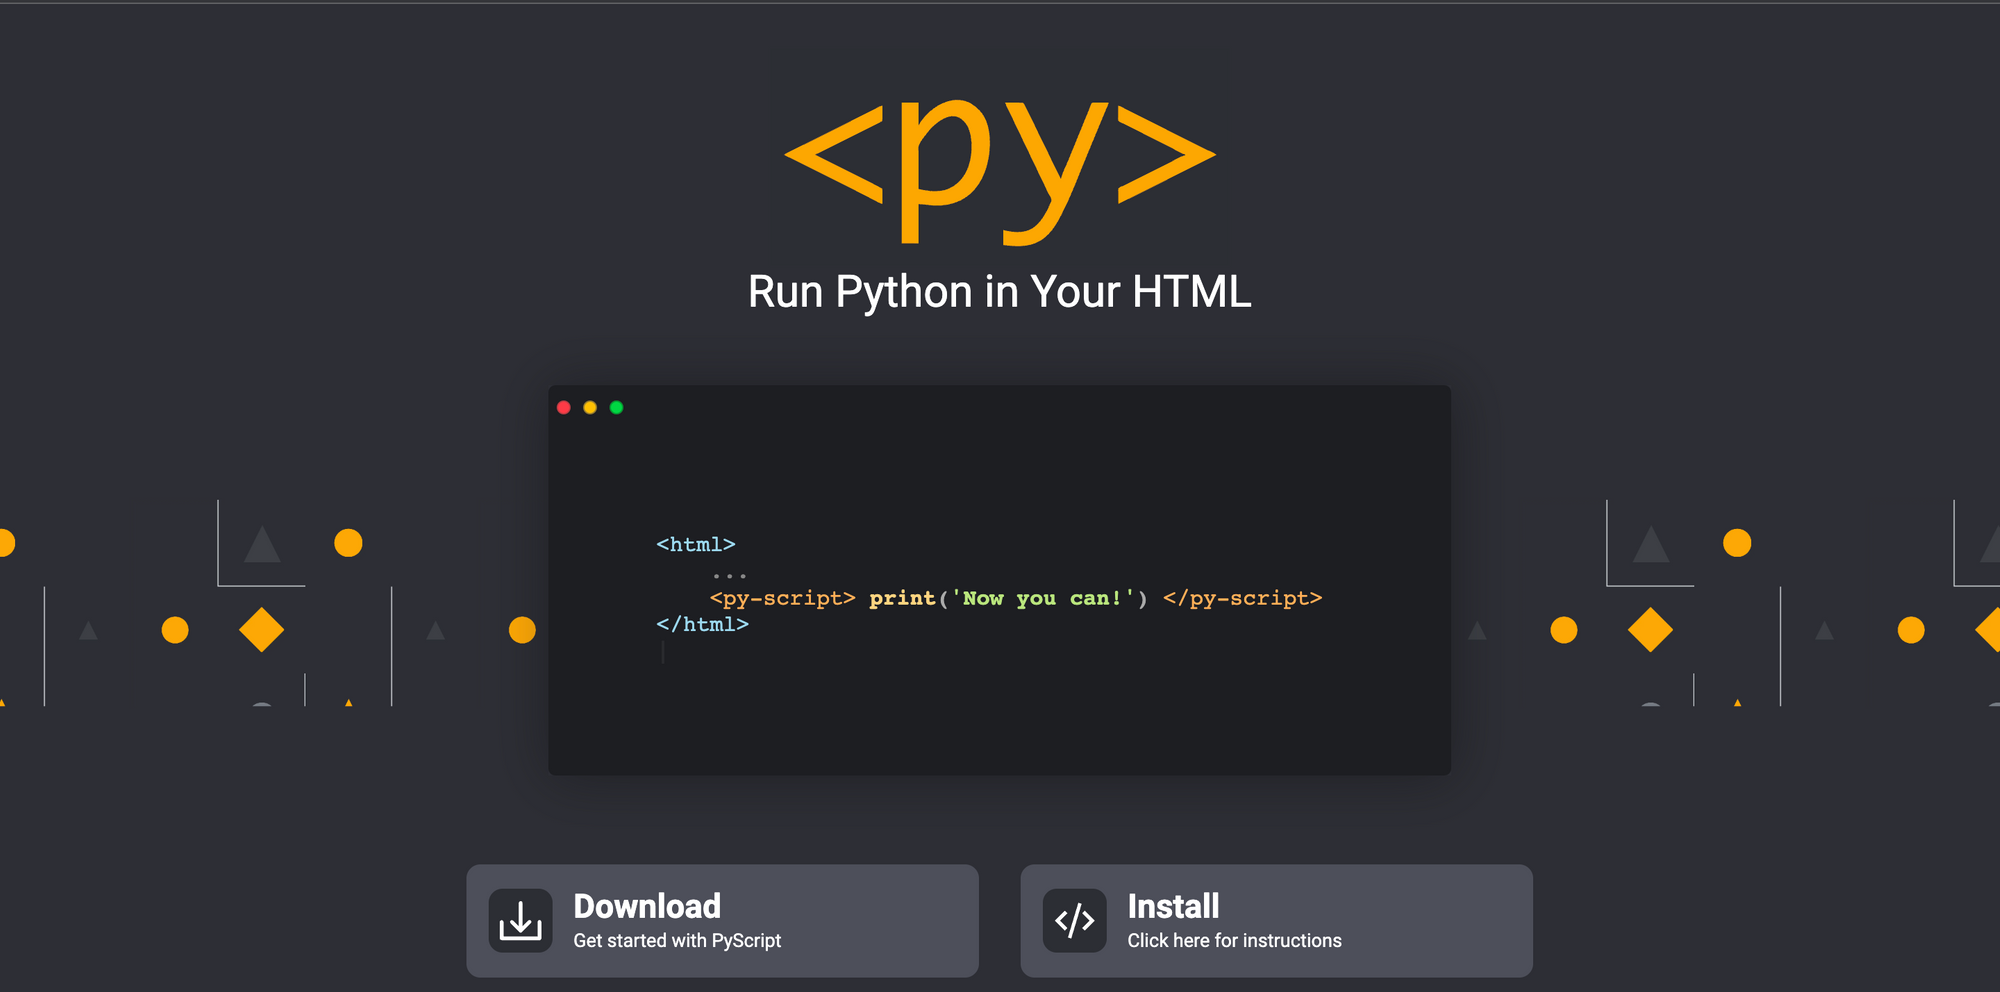Click the 'Click here for instructions' text
This screenshot has width=2000, height=992.
(1234, 940)
